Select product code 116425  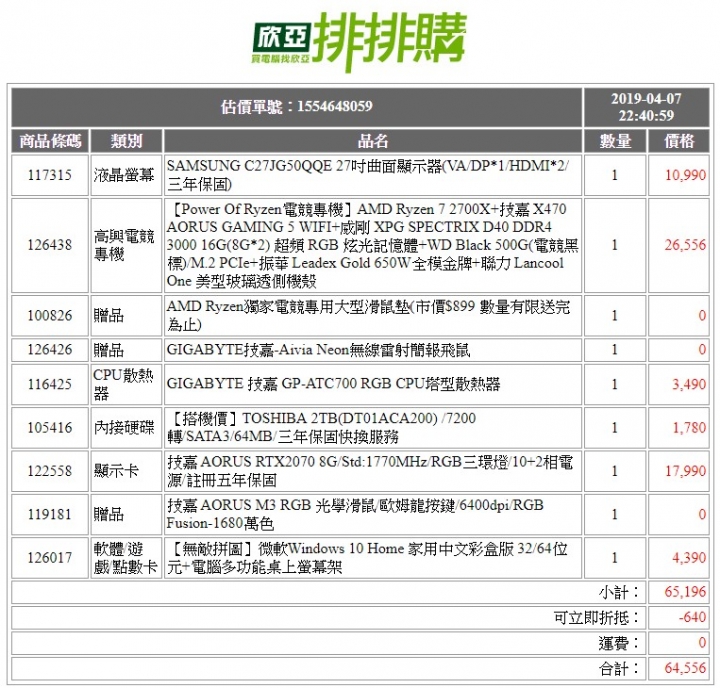[x=50, y=384]
